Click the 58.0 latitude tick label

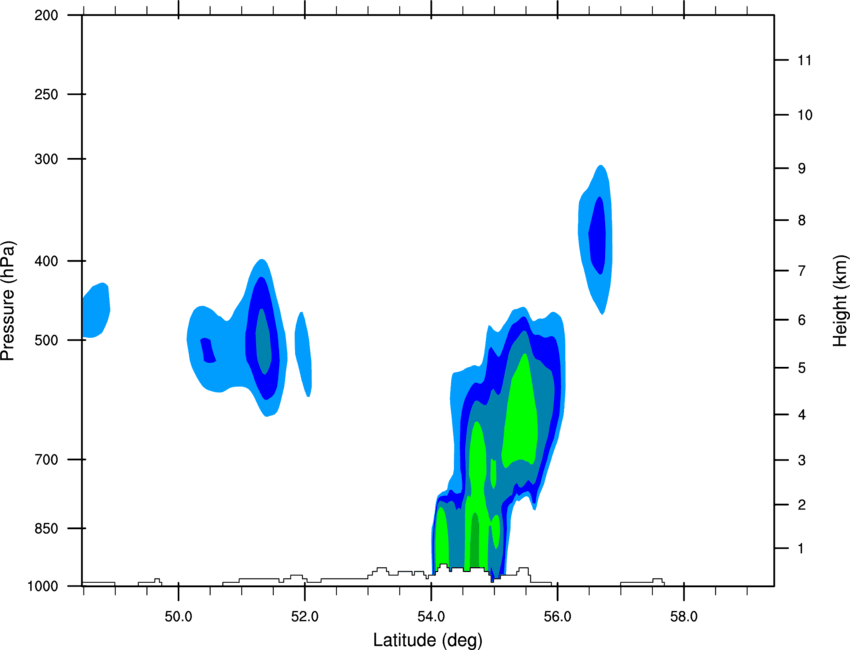pyautogui.click(x=684, y=617)
